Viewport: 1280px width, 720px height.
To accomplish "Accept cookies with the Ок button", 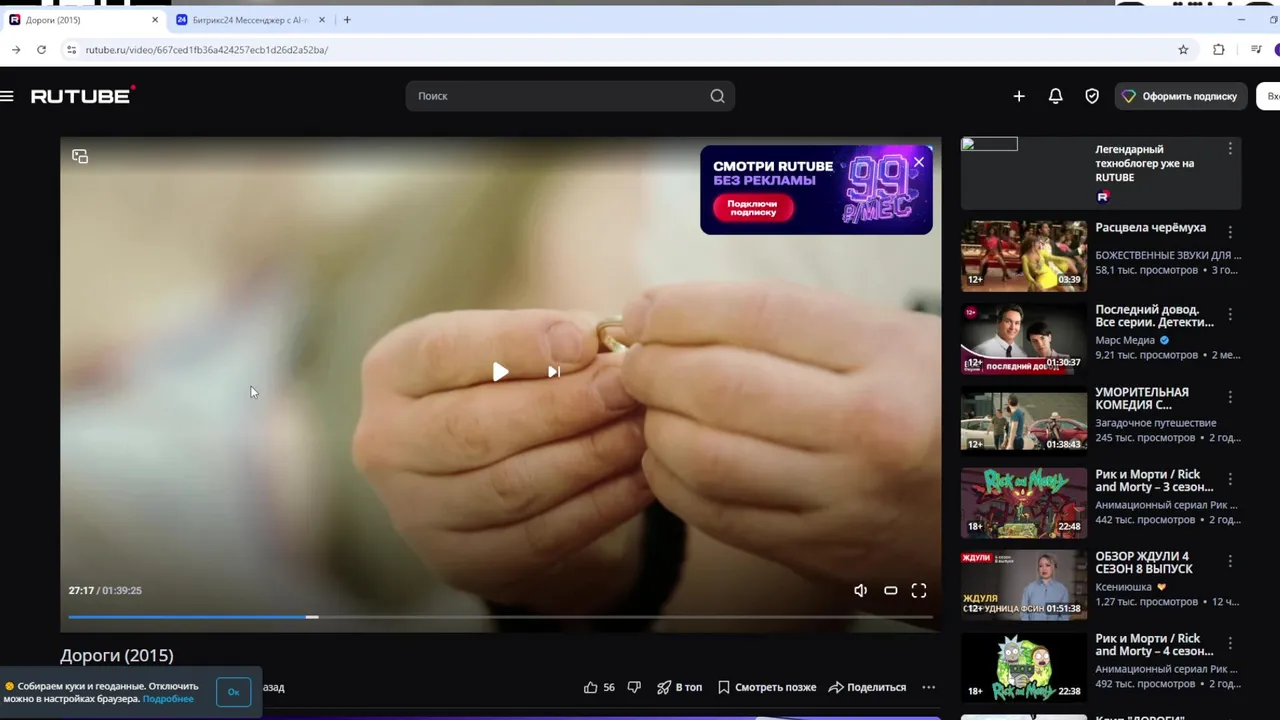I will (x=233, y=692).
